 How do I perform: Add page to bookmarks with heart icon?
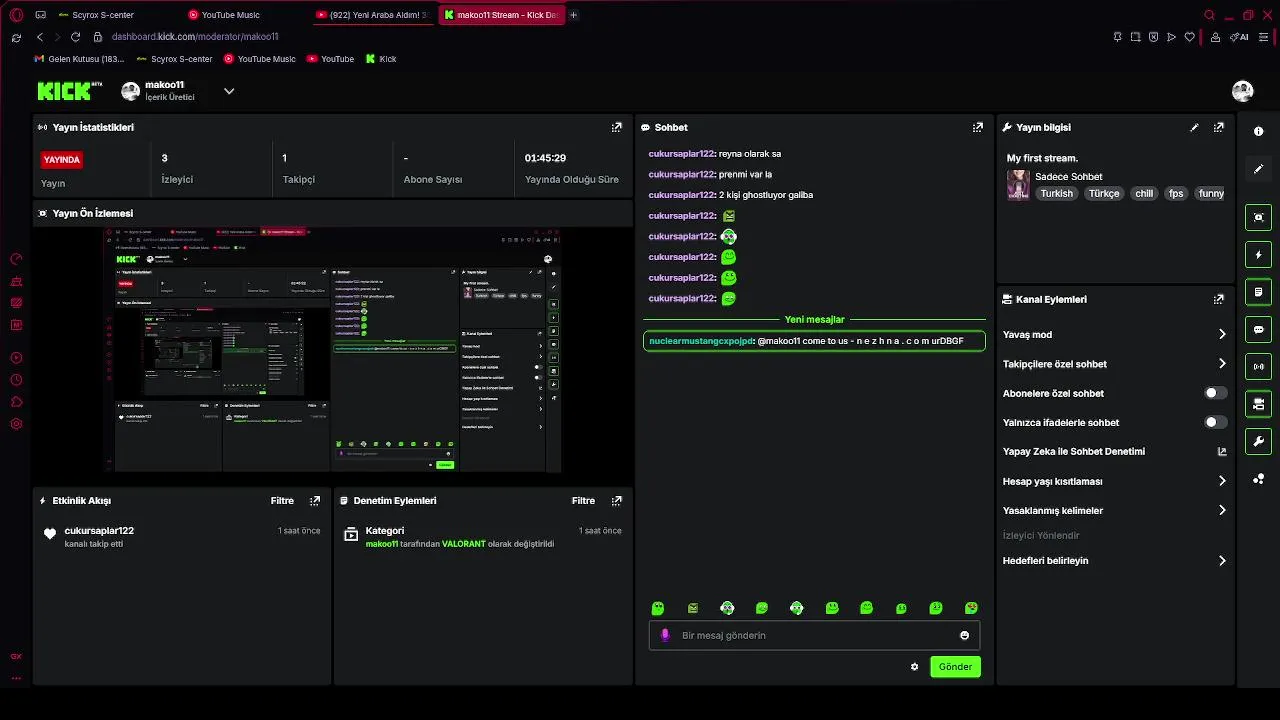pyautogui.click(x=1190, y=37)
